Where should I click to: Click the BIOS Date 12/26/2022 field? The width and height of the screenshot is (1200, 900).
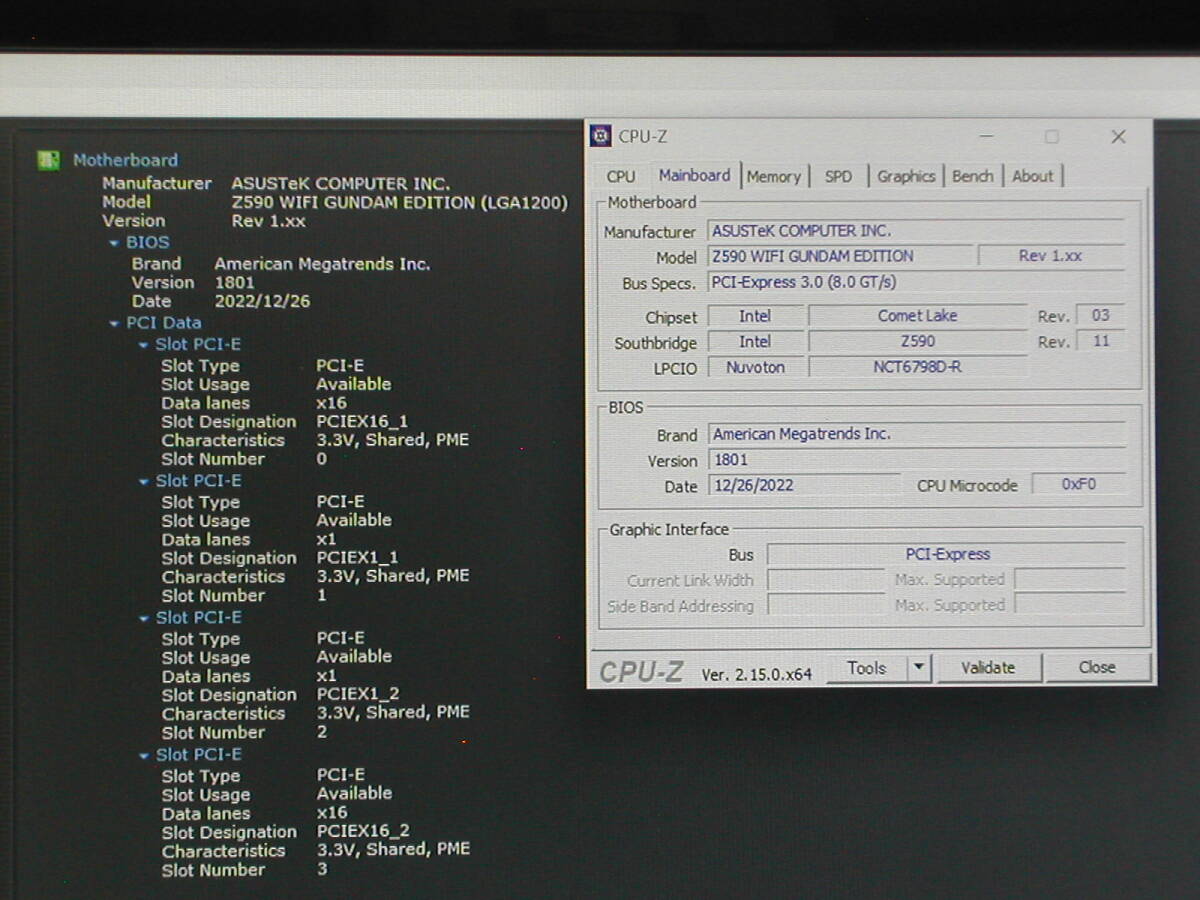coord(804,486)
